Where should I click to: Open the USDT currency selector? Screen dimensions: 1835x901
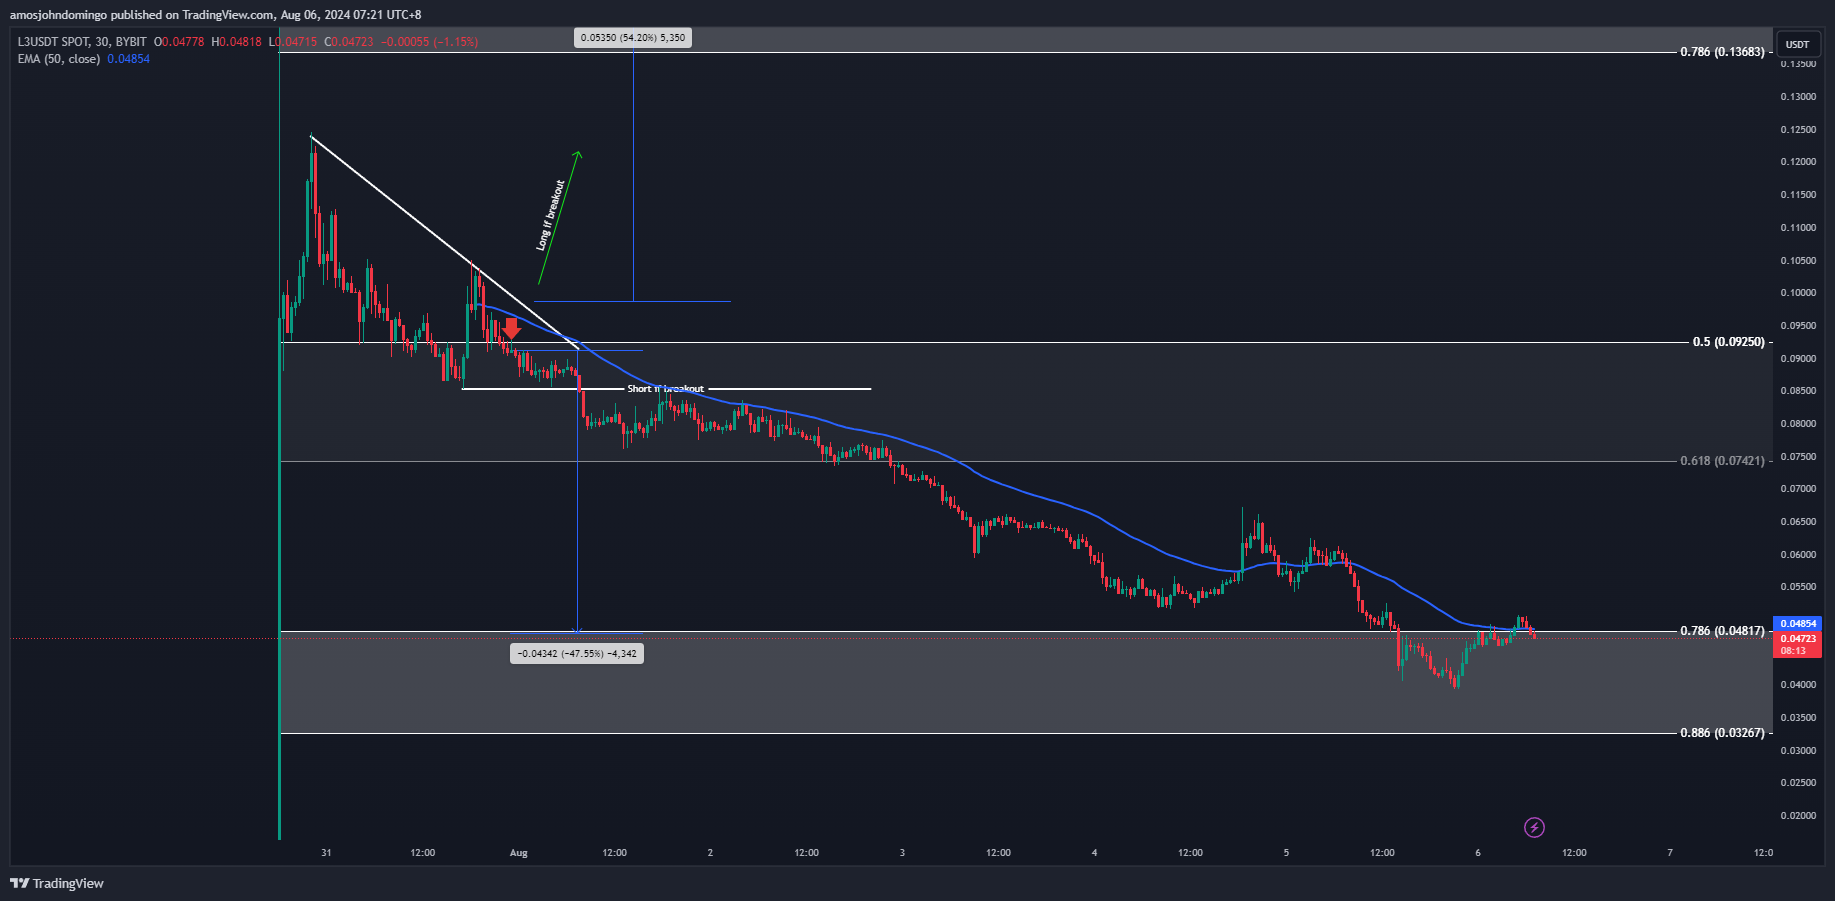[x=1797, y=44]
